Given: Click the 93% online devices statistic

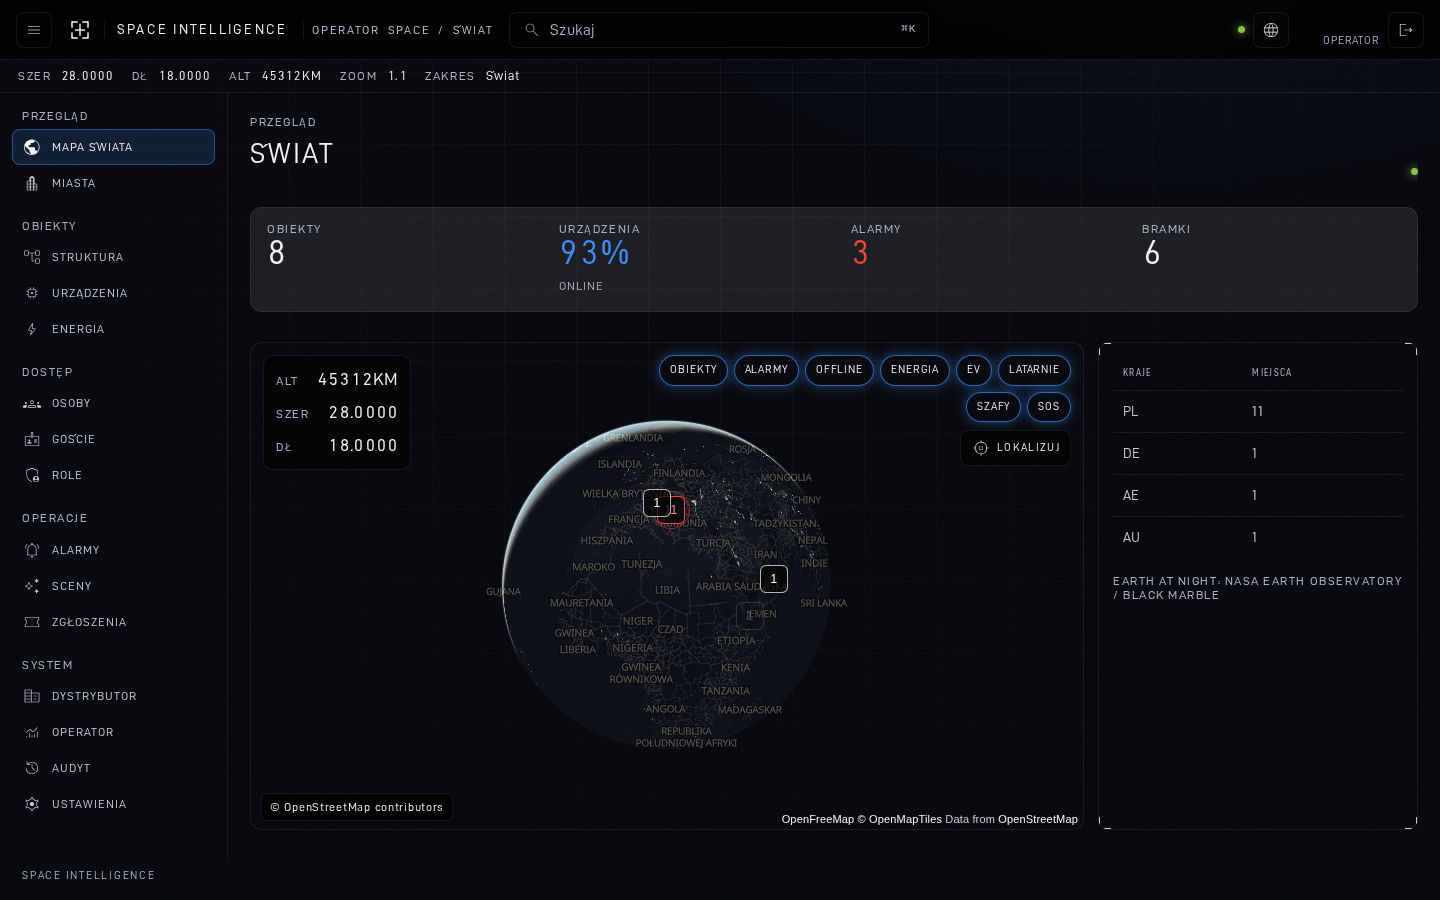Looking at the screenshot, I should tap(688, 258).
